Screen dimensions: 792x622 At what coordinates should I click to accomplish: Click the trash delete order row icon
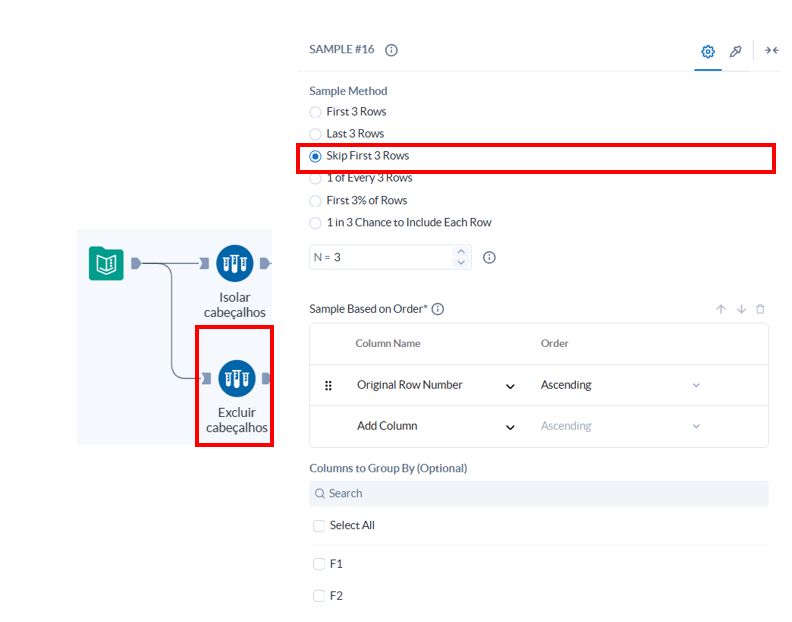point(760,309)
